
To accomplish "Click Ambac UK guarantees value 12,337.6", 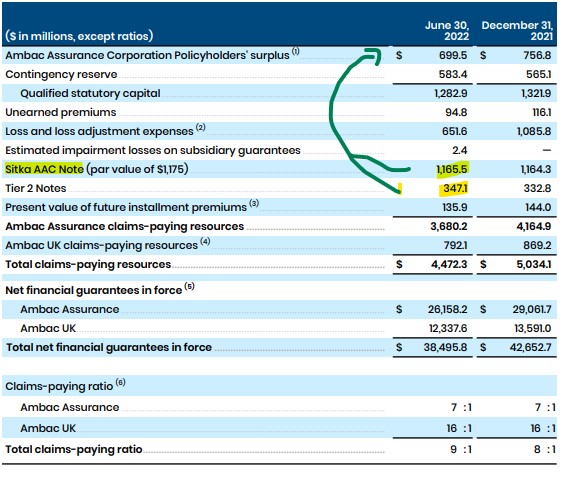I will (448, 328).
